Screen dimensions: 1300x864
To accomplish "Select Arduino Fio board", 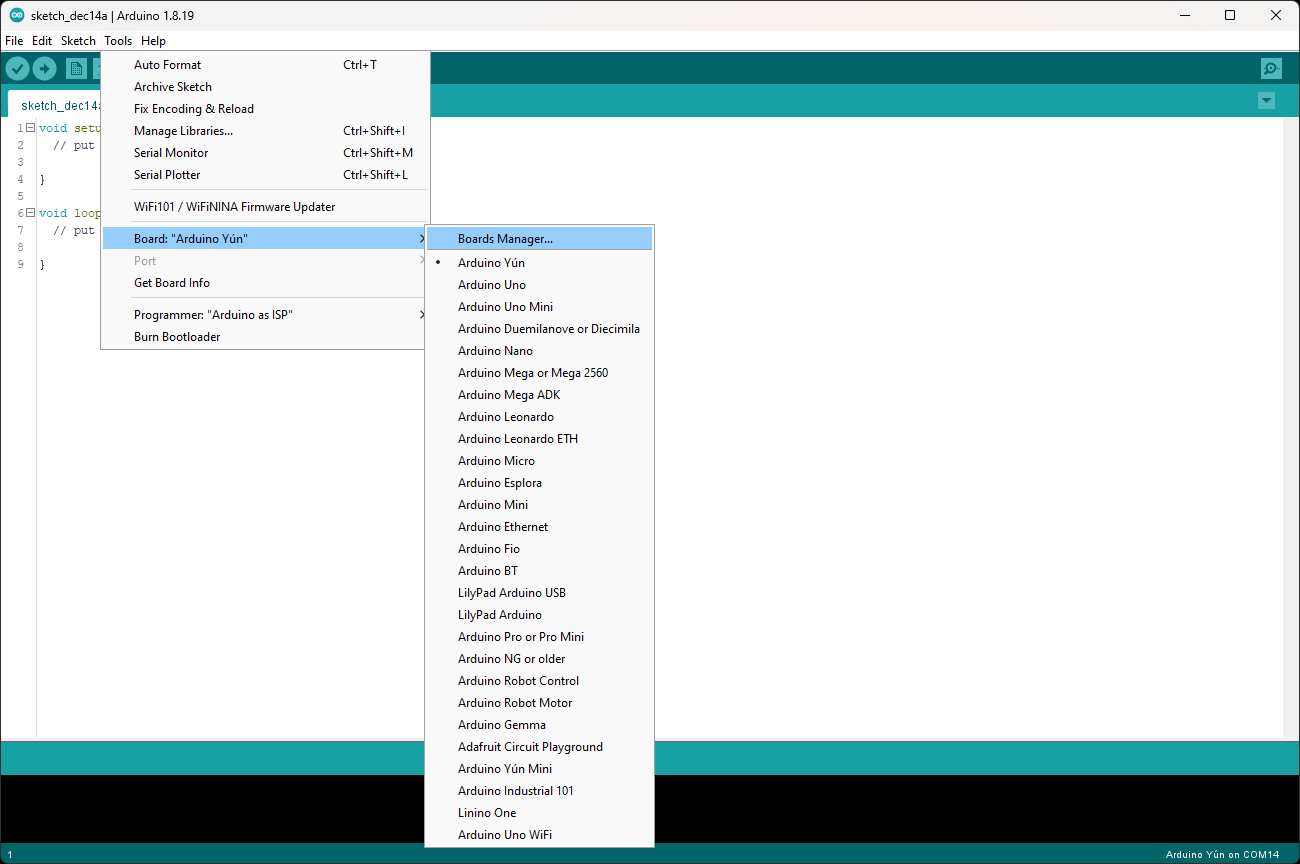I will point(539,549).
